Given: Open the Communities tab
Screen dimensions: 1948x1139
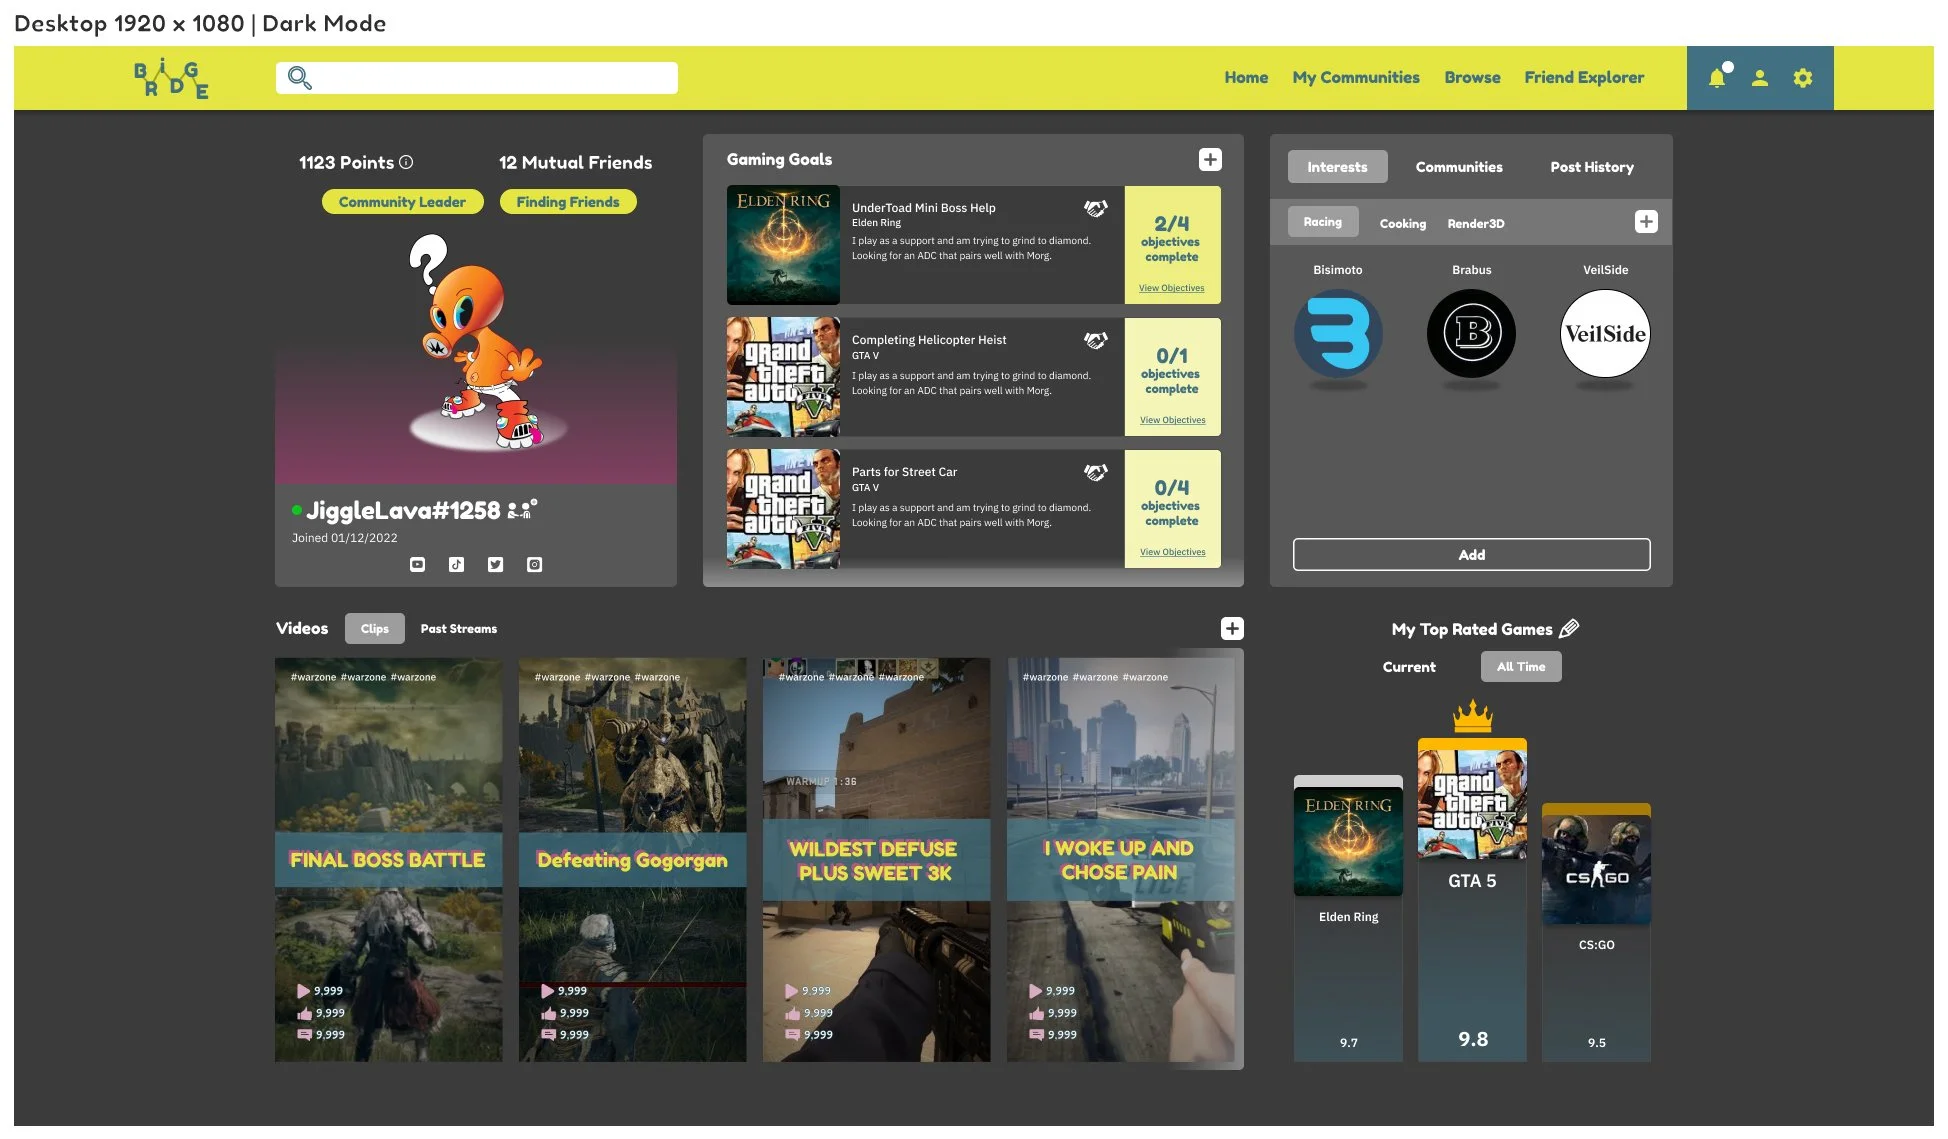Looking at the screenshot, I should pos(1458,167).
